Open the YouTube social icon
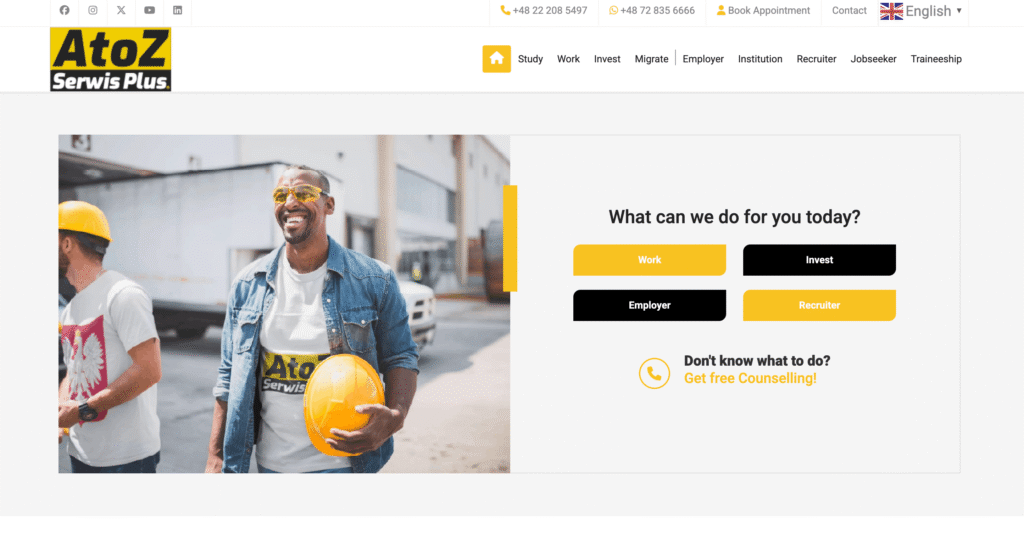Screen dimensions: 1024x535 pos(150,10)
